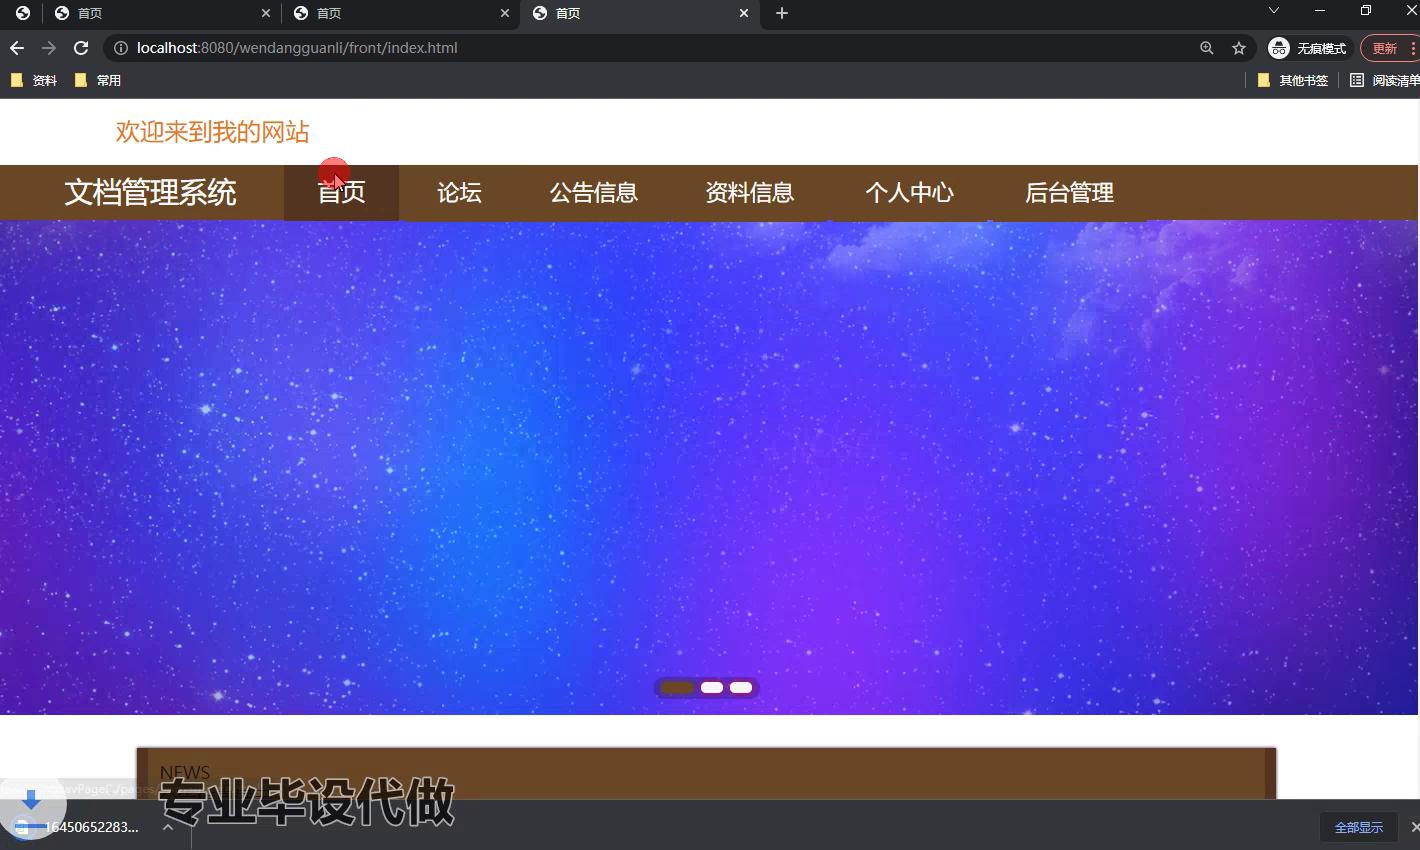Click the zoom magnifier icon in address bar

click(1207, 48)
